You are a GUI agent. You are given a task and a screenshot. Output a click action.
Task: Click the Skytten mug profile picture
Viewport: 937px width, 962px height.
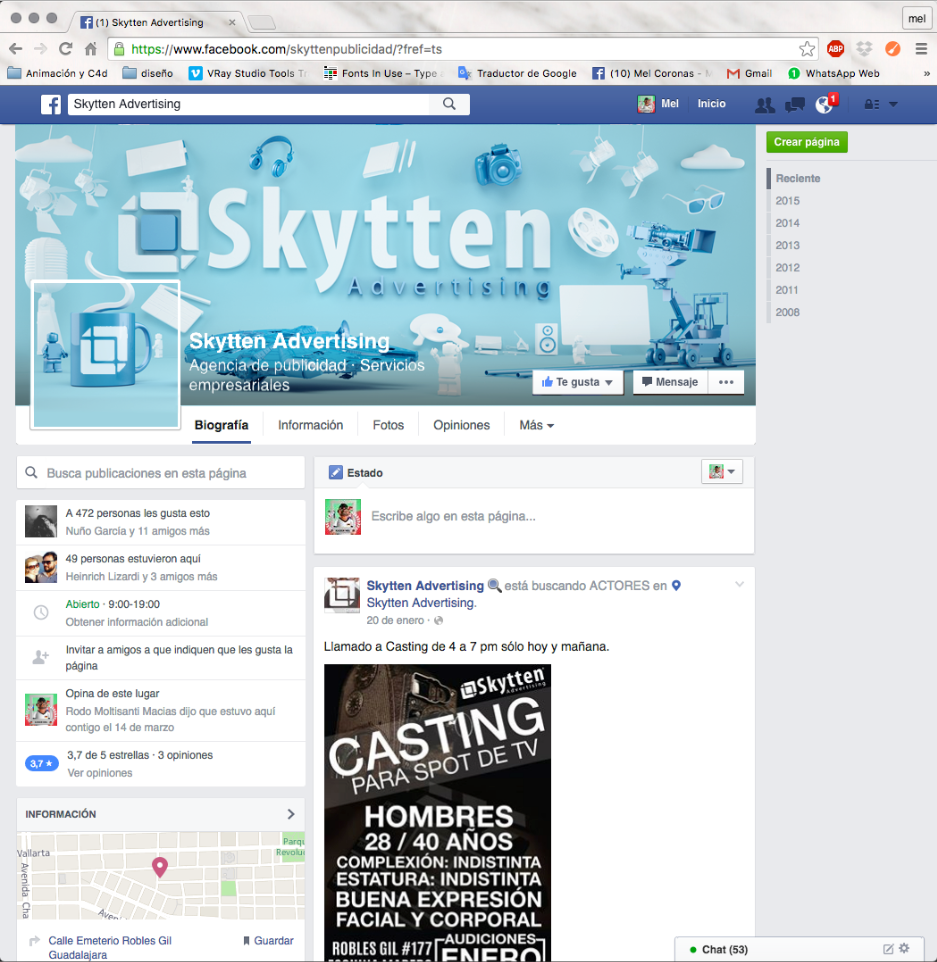point(106,355)
